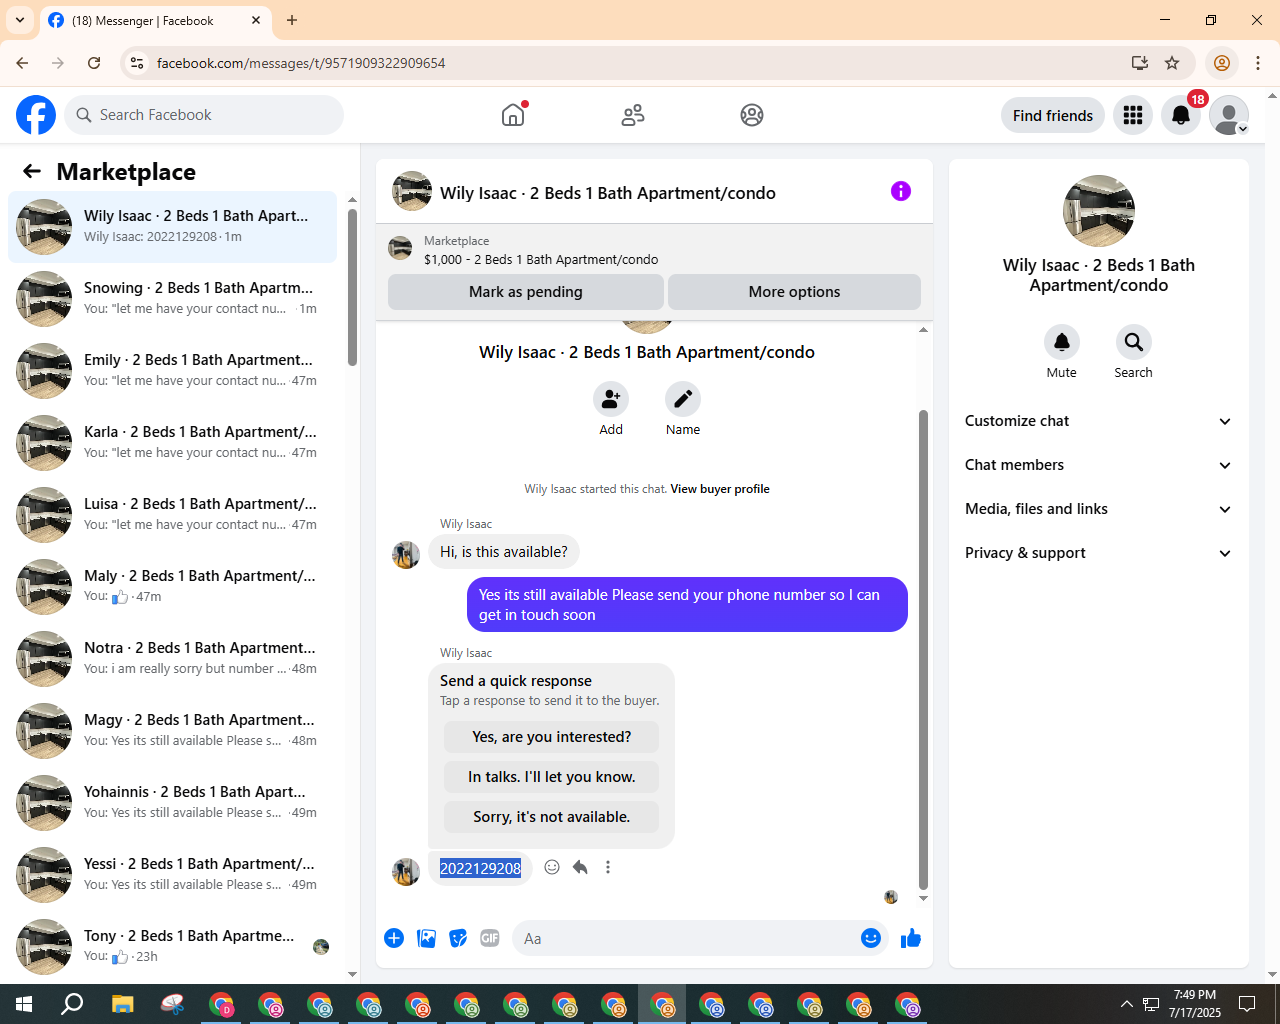Show hidden system tray icons

[1126, 1004]
